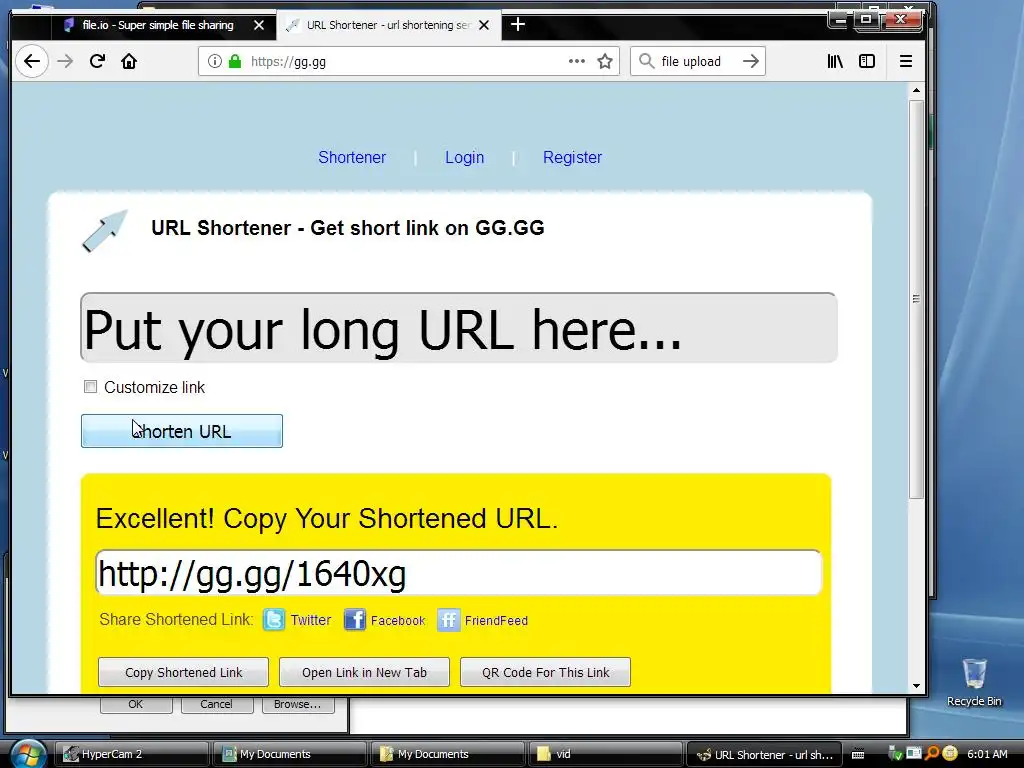Image resolution: width=1024 pixels, height=768 pixels.
Task: Focus the long URL input field
Action: pyautogui.click(x=458, y=328)
